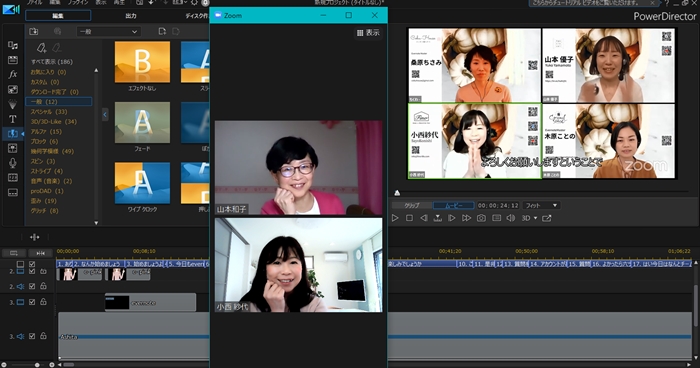700x368 pixels.
Task: Select the proDAD (1) category
Action: click(x=47, y=191)
